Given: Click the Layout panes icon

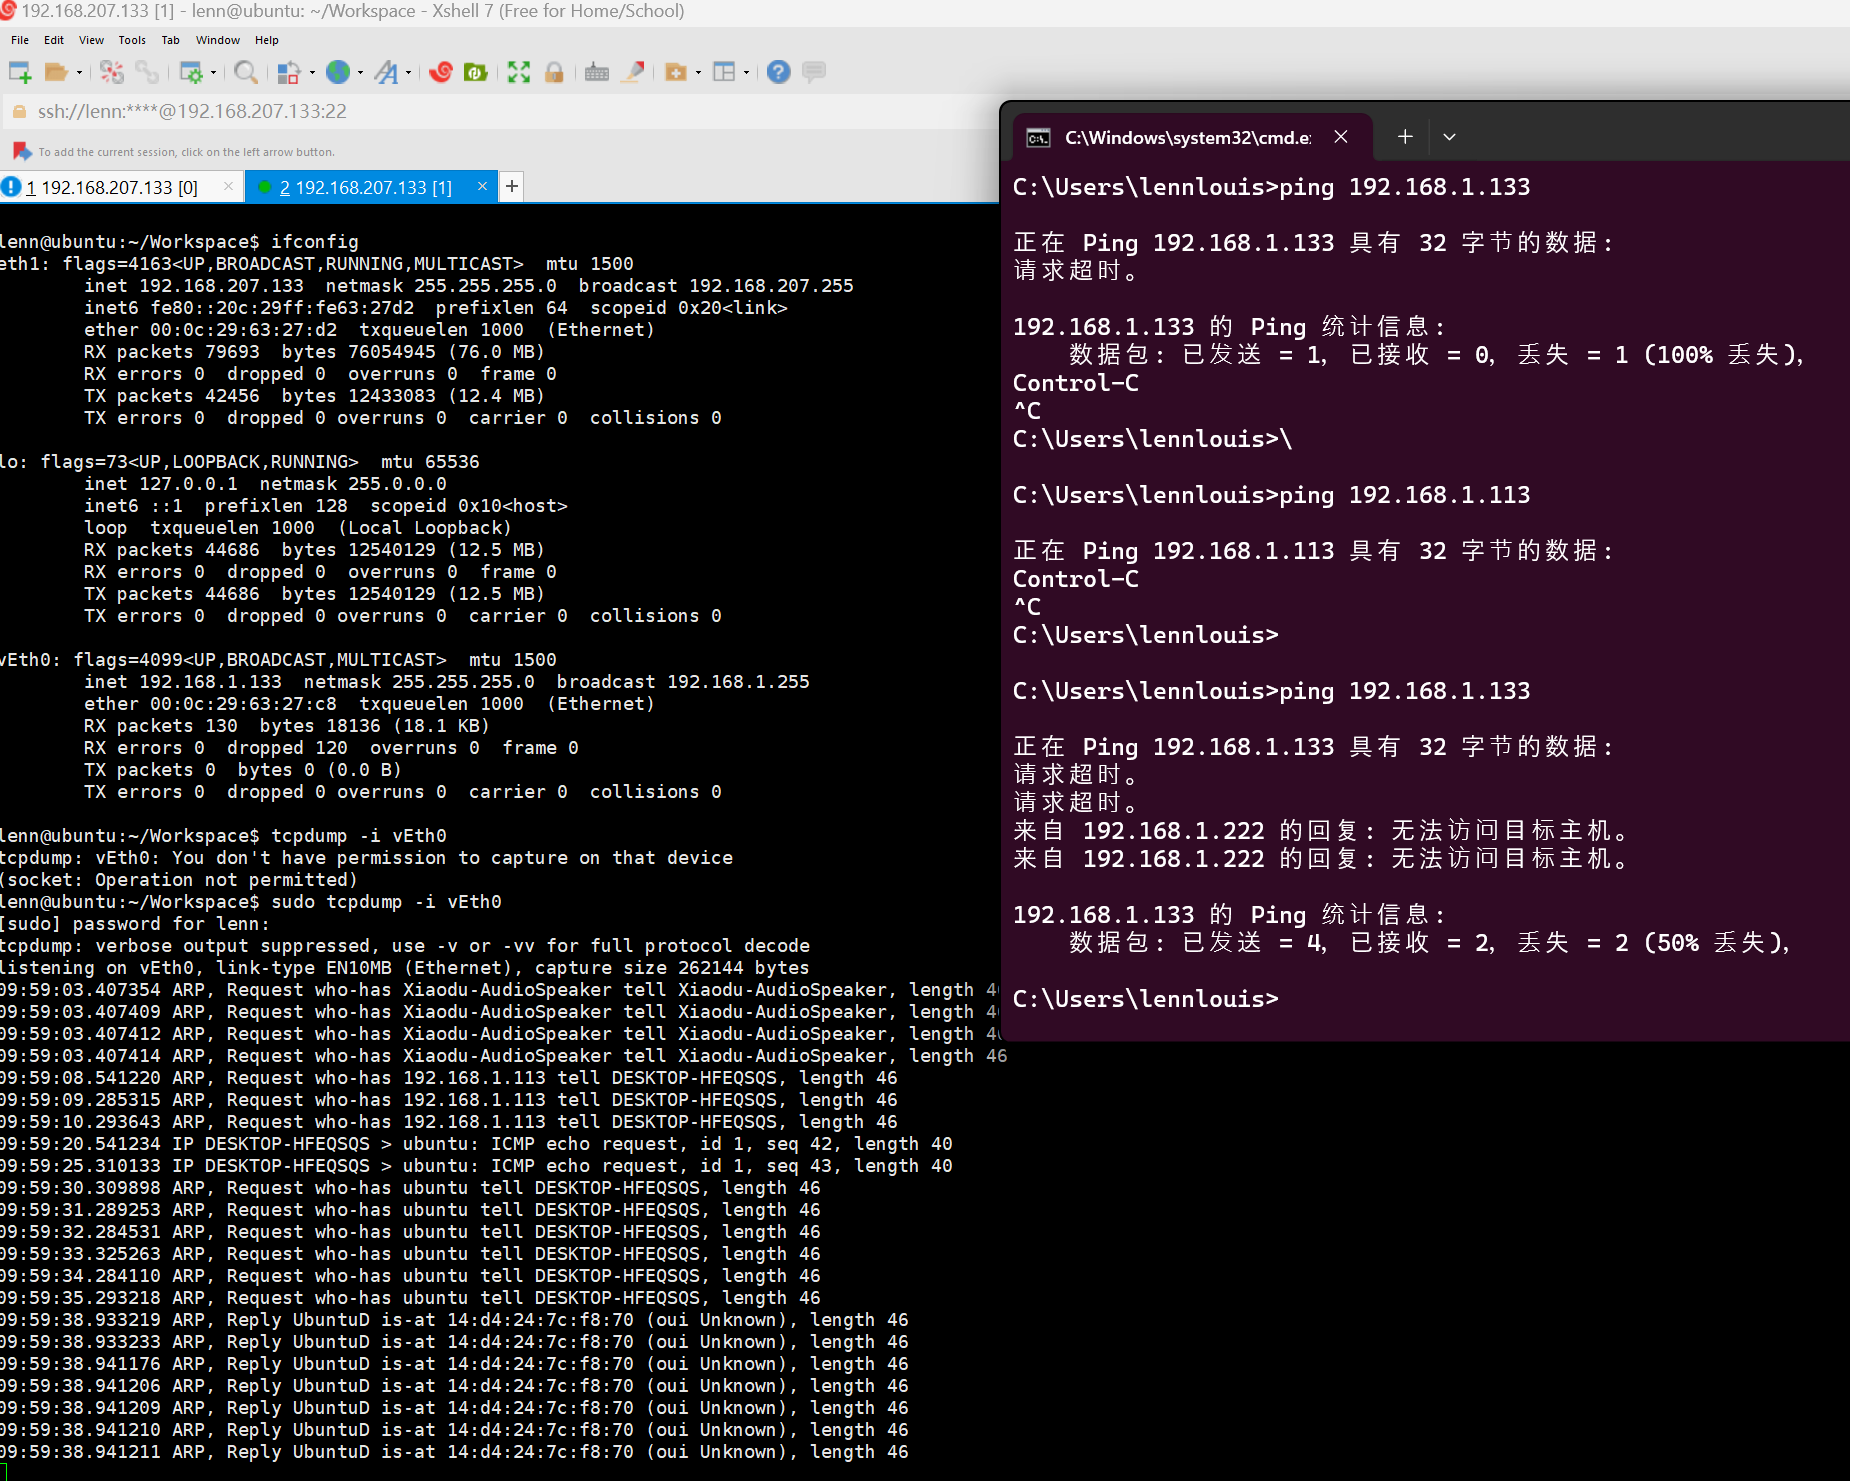Looking at the screenshot, I should point(724,72).
